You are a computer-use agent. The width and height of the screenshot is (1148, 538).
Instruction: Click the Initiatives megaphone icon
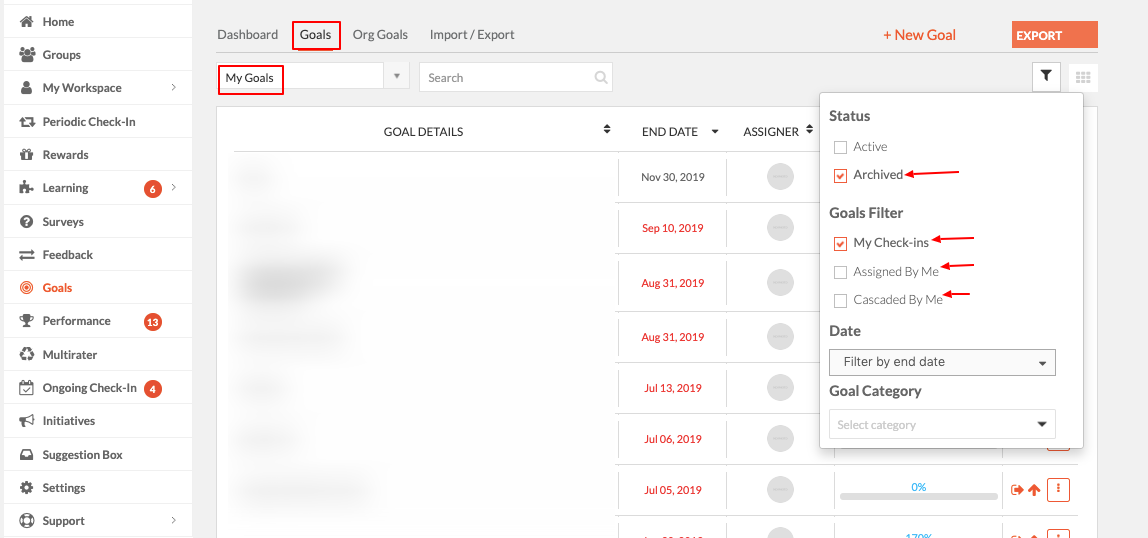point(27,421)
